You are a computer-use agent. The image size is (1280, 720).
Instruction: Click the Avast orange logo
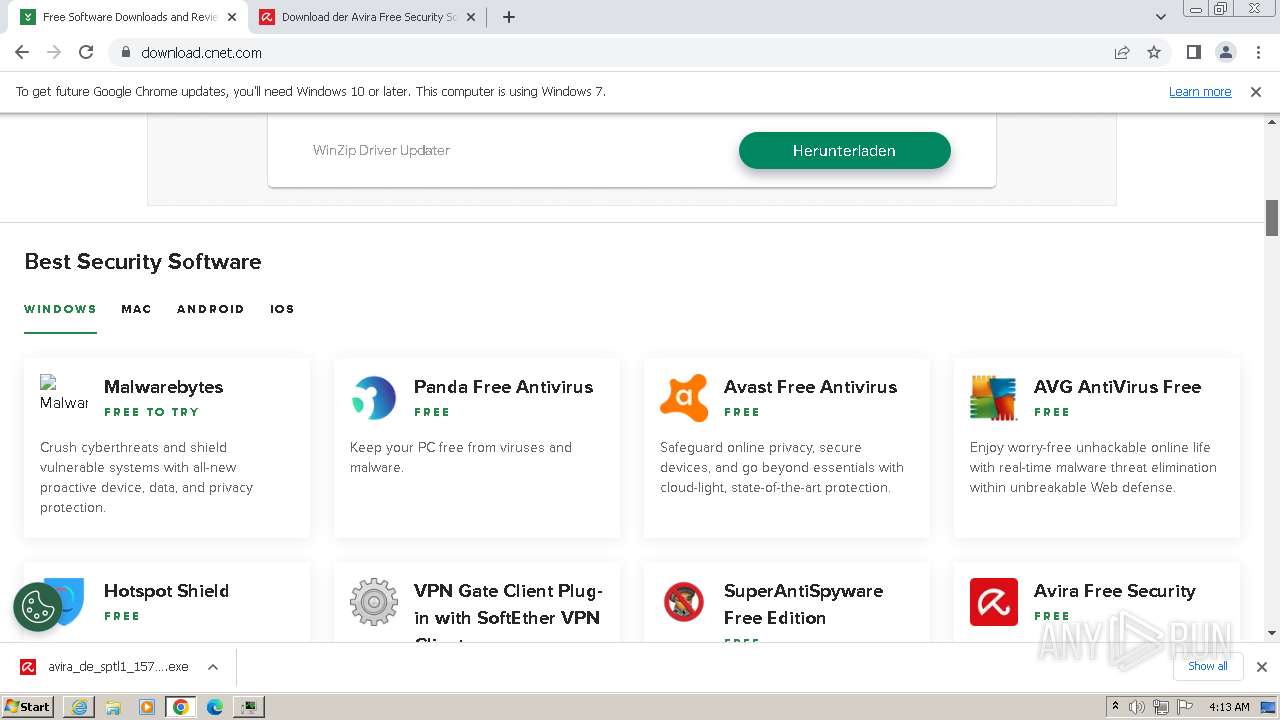(x=684, y=398)
